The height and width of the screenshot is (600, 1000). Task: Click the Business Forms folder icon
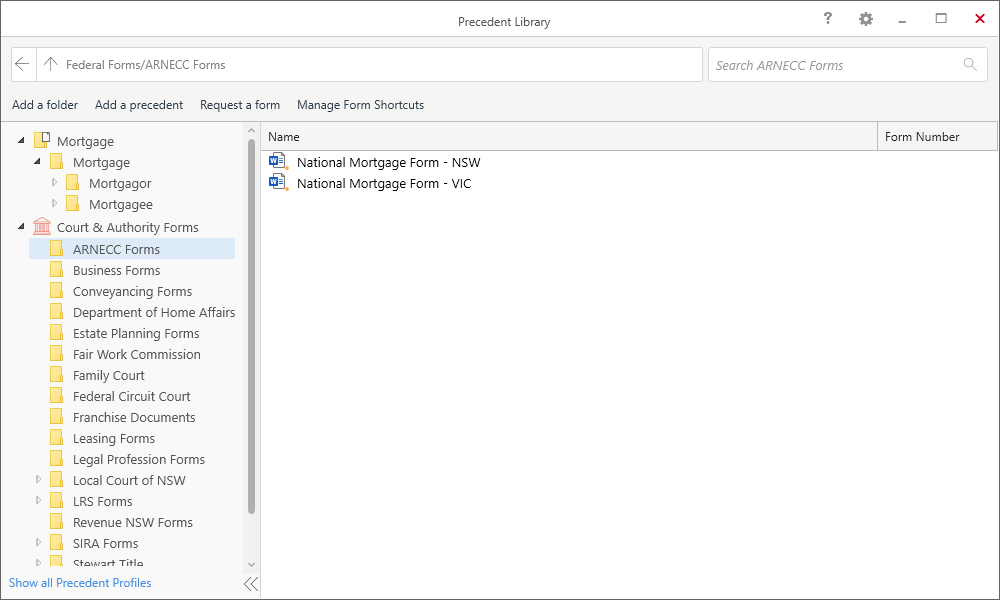(x=57, y=269)
